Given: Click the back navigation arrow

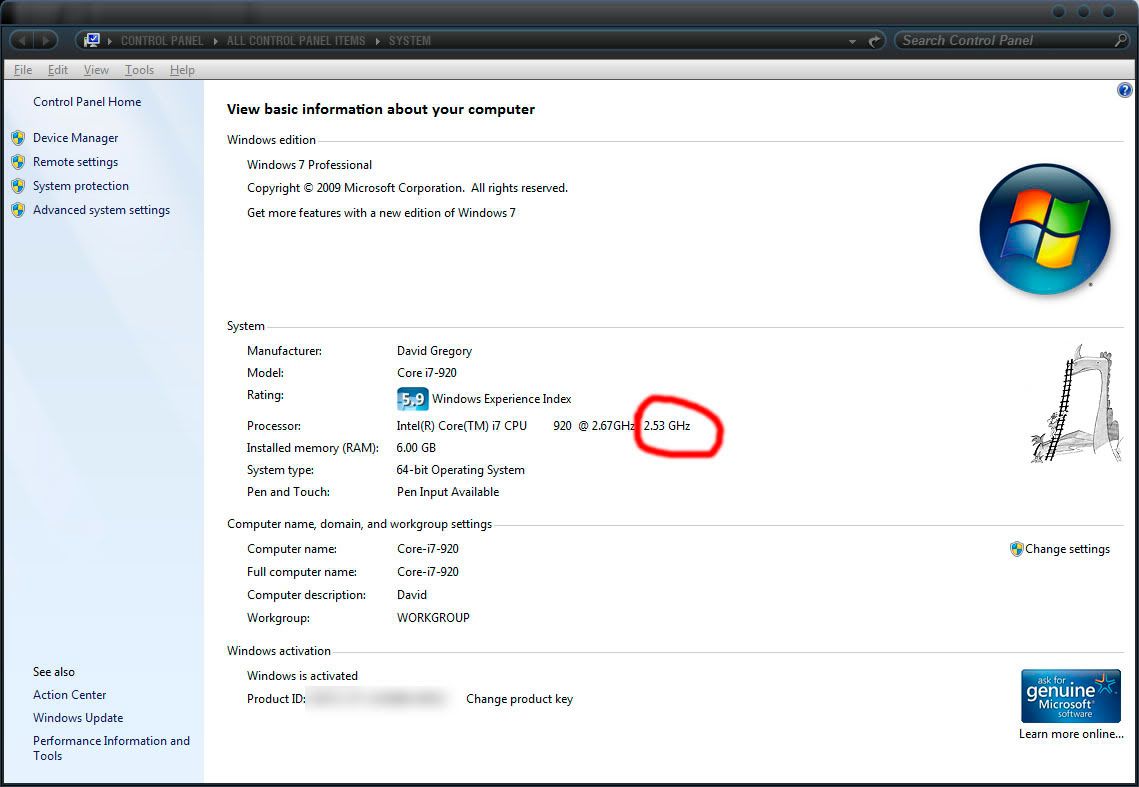Looking at the screenshot, I should [21, 41].
